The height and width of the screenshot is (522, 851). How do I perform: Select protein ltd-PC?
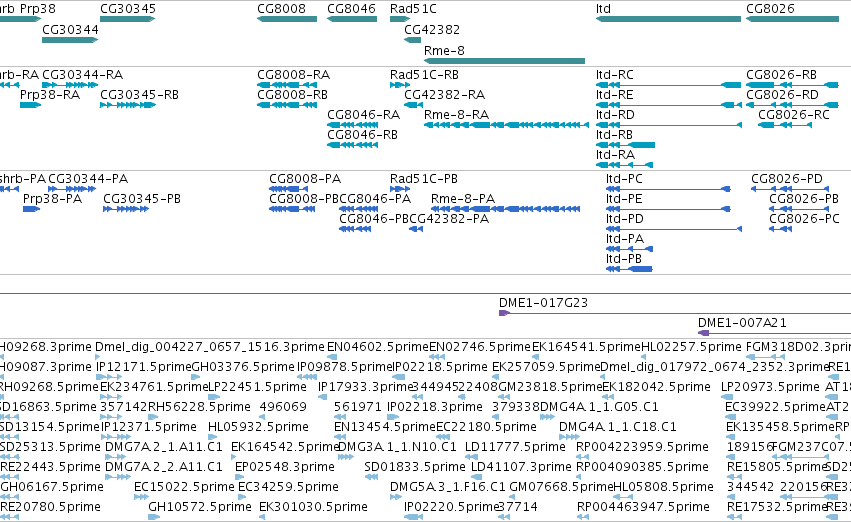point(668,189)
